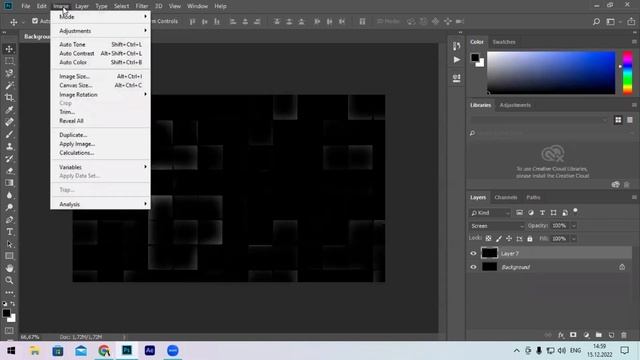Select the Gradient tool
640x360 pixels.
(9, 183)
